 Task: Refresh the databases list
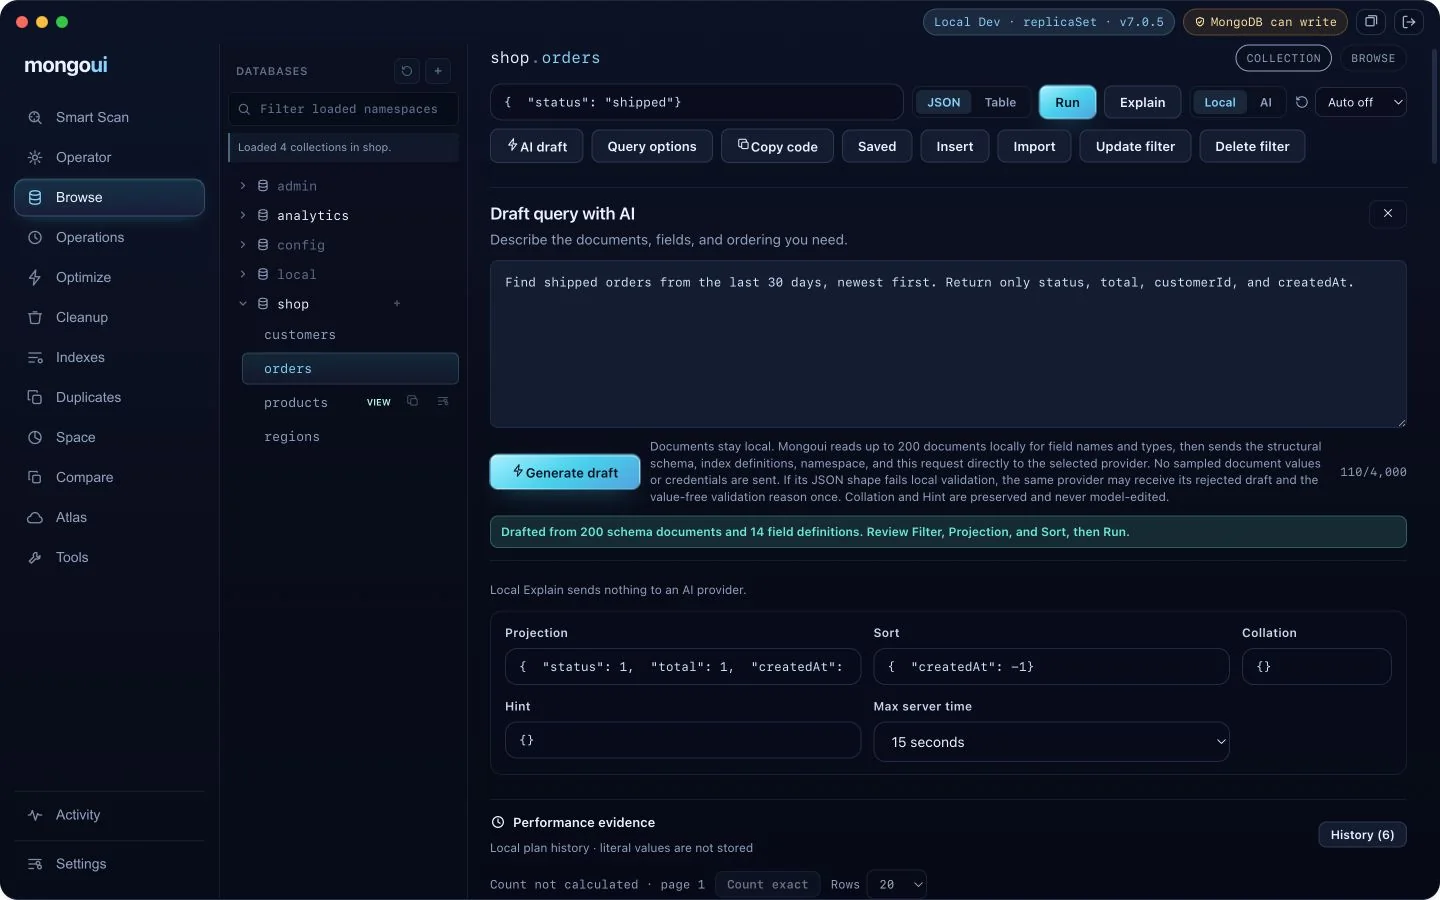(406, 71)
